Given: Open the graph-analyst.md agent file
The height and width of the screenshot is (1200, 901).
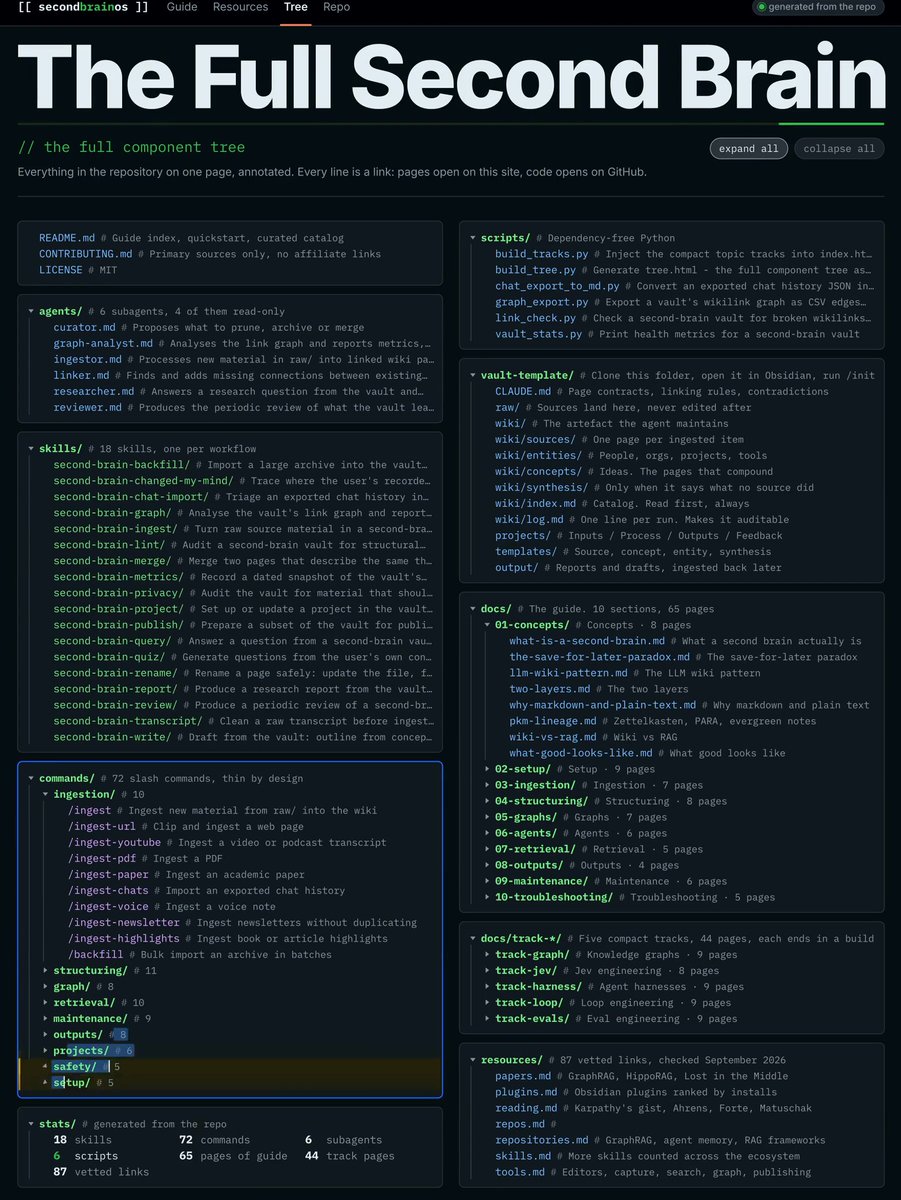Looking at the screenshot, I should pos(103,343).
